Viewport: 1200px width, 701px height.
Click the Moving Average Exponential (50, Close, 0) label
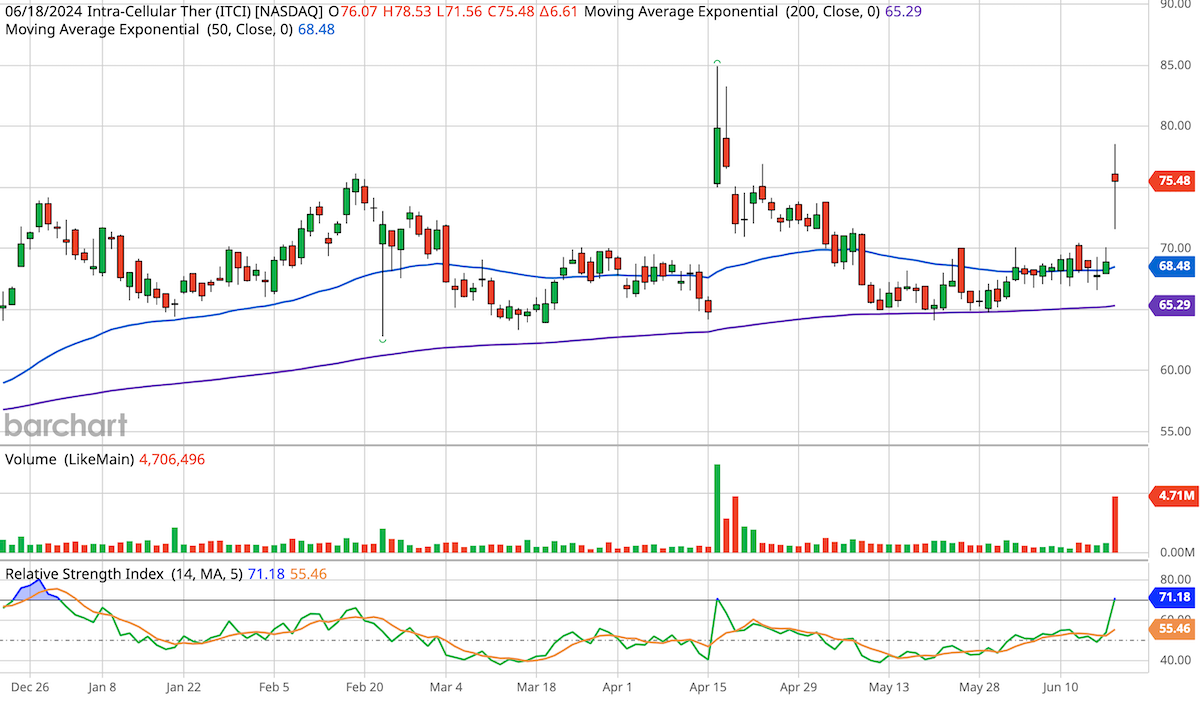[149, 30]
